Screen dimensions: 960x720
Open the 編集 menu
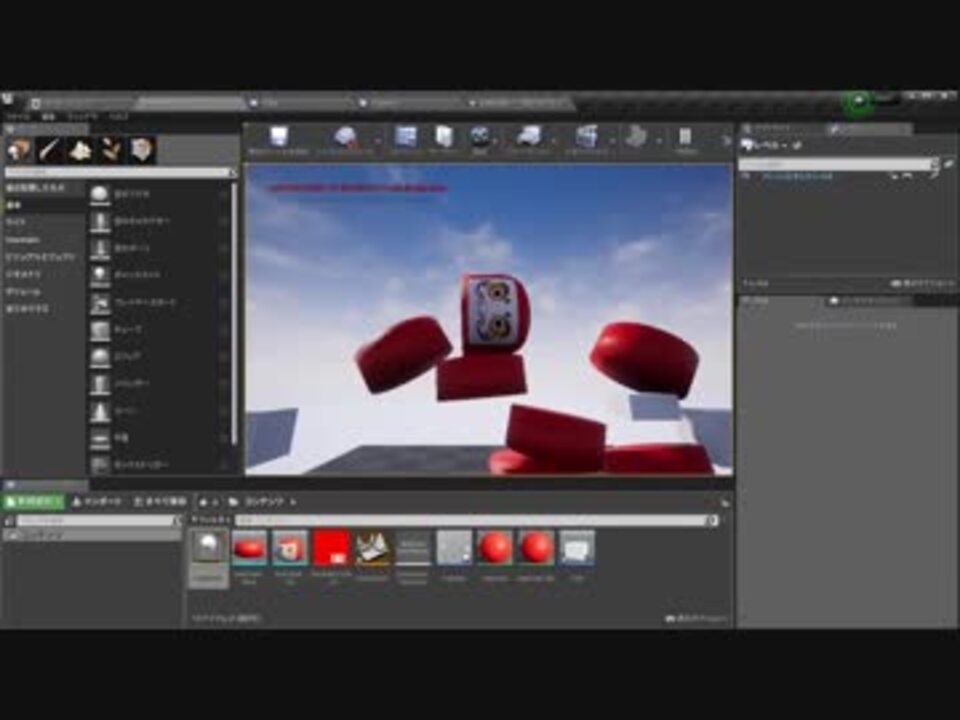pyautogui.click(x=48, y=116)
